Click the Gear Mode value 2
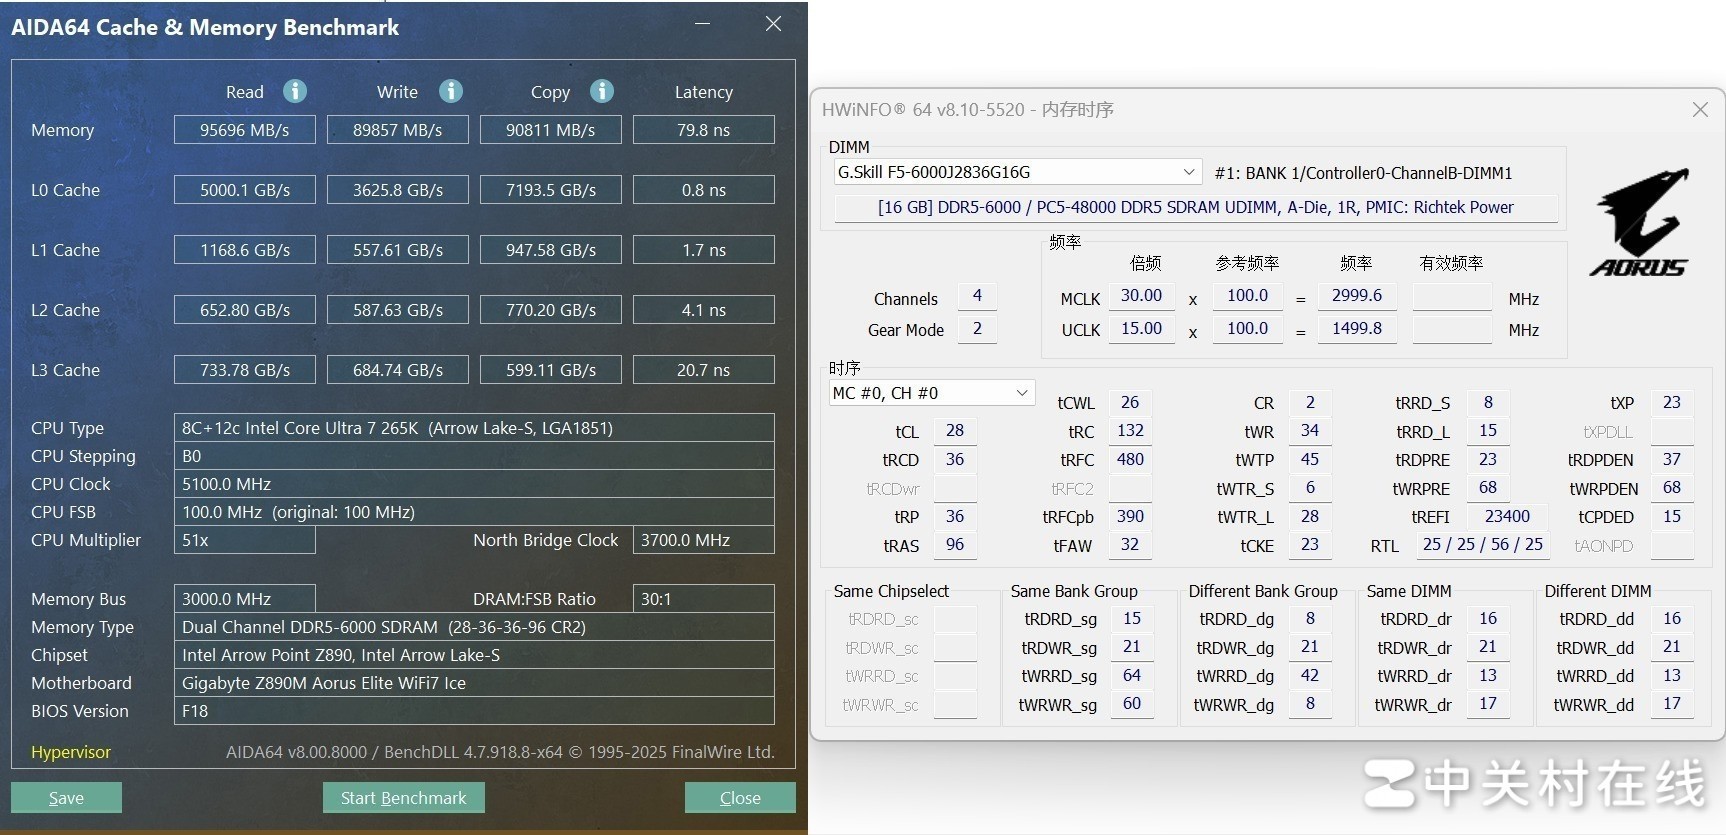 pos(977,329)
